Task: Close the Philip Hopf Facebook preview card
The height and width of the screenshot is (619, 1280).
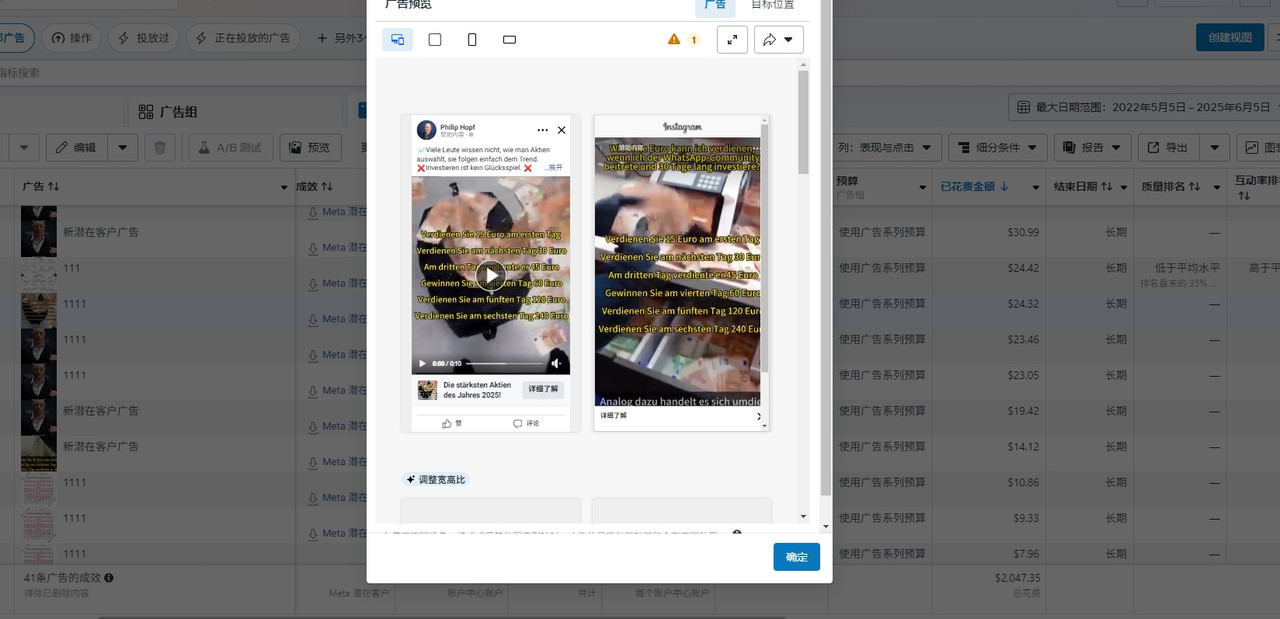Action: tap(561, 130)
